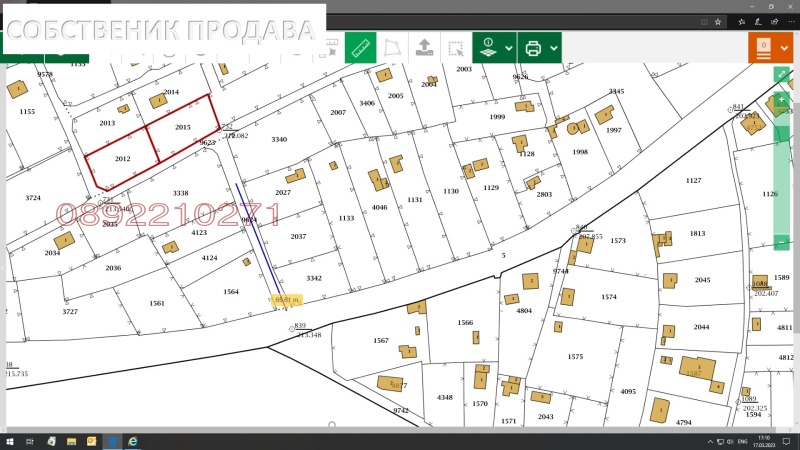Click the 65.81 m measurement label
800x450 pixels.
(286, 300)
